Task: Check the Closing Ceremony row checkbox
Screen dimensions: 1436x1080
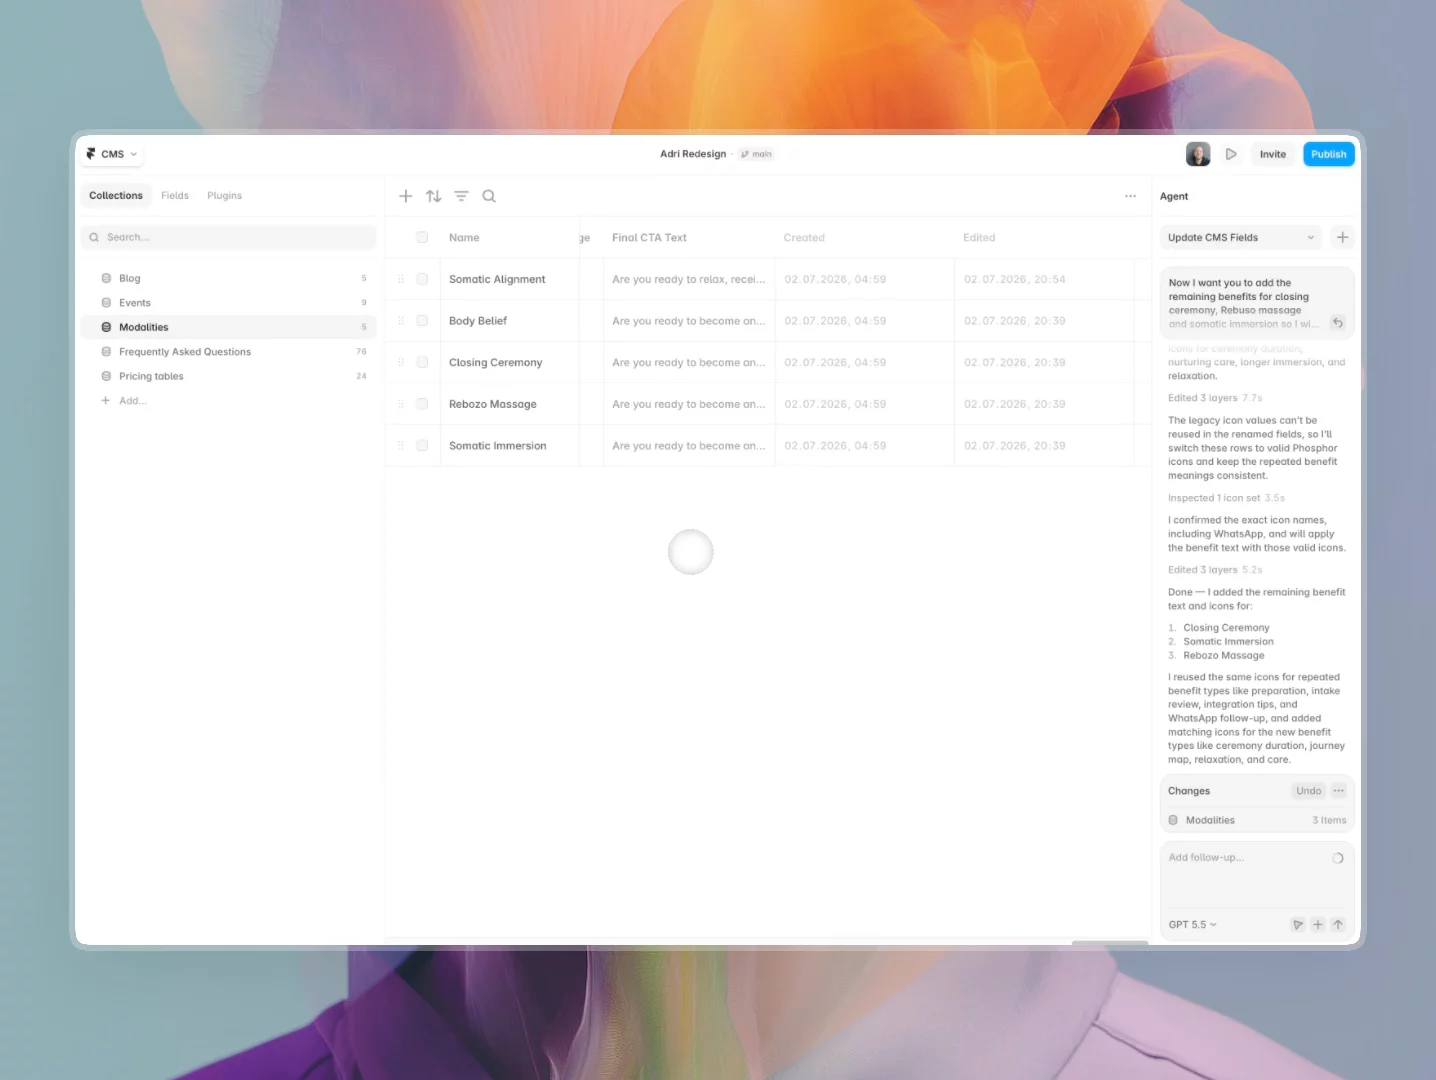Action: click(x=422, y=362)
